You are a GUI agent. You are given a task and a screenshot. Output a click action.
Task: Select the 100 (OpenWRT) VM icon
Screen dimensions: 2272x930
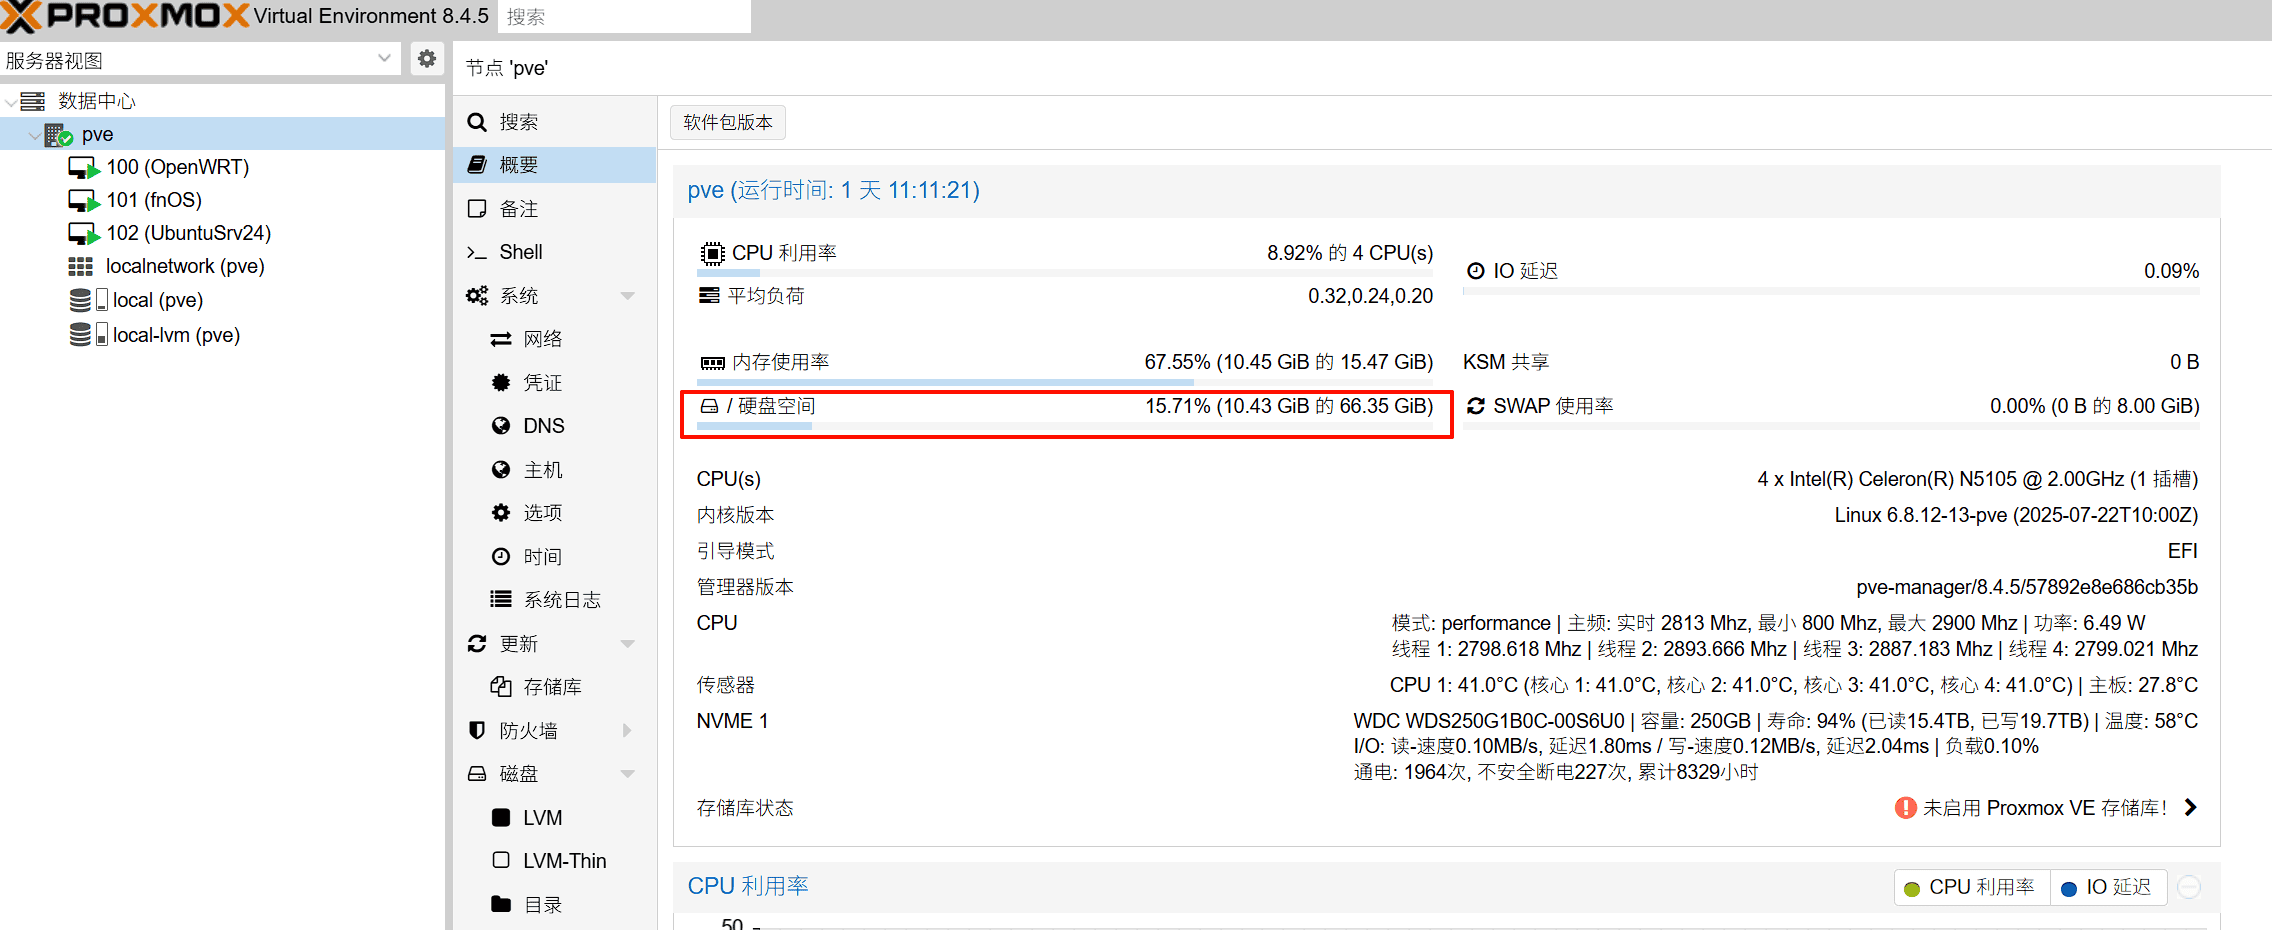tap(83, 168)
